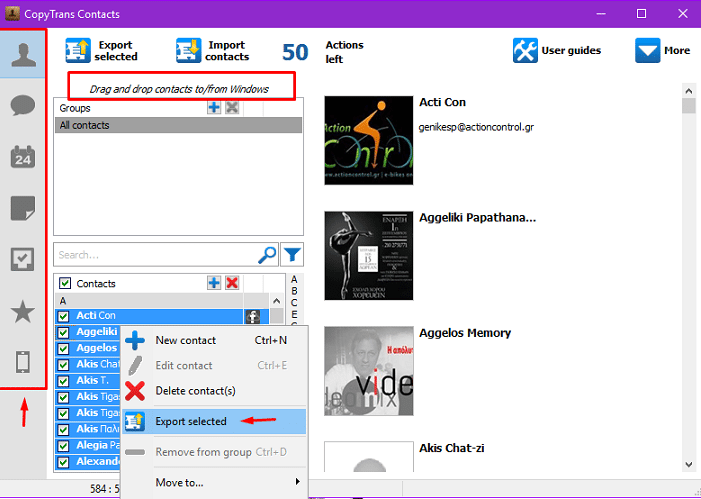Open the contacts filter funnel
Screen dimensions: 701x499
tap(292, 255)
